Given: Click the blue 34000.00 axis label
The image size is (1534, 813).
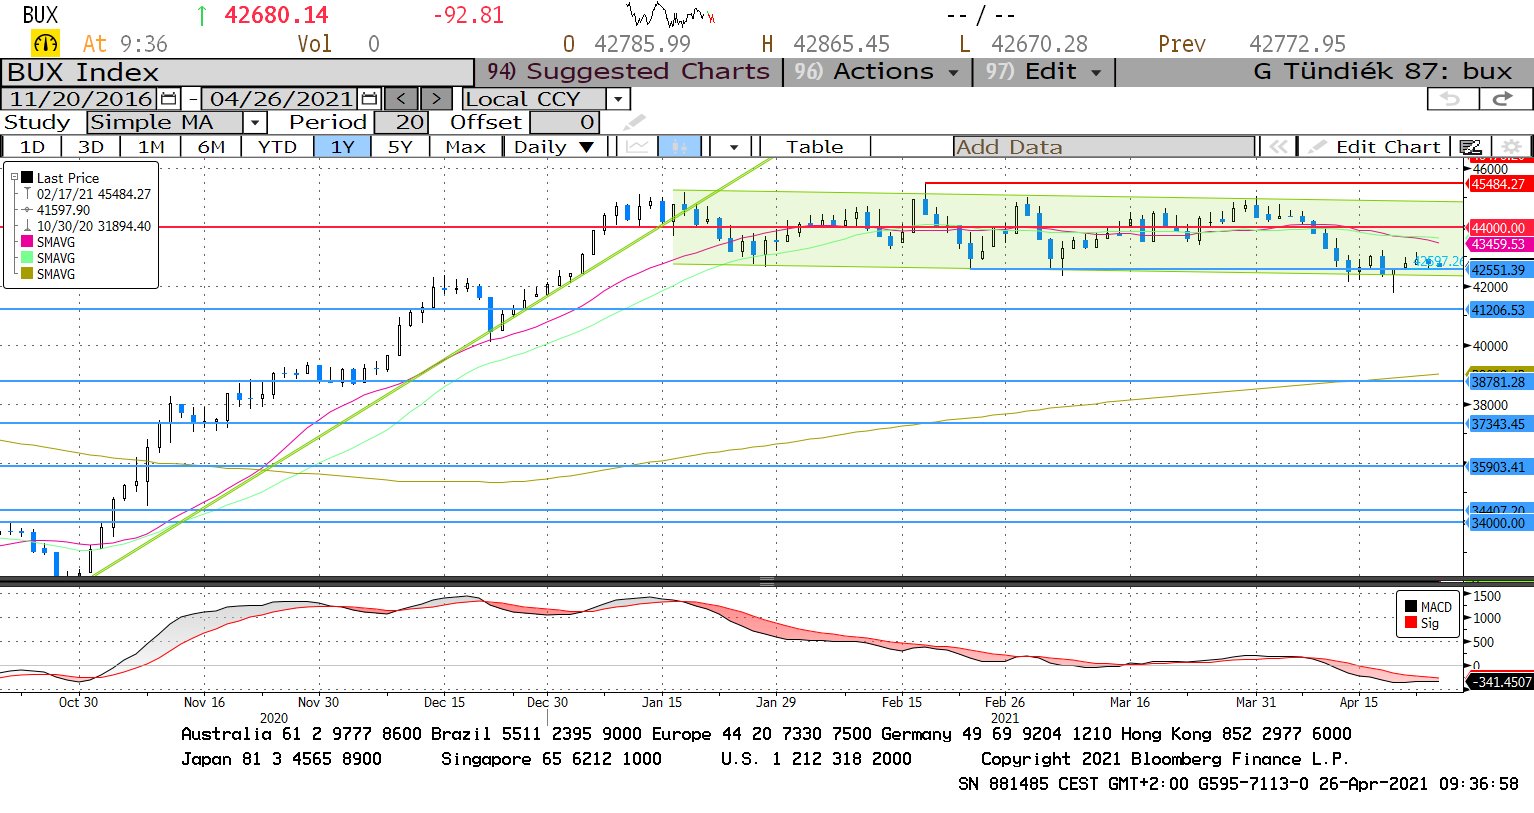Looking at the screenshot, I should 1498,523.
